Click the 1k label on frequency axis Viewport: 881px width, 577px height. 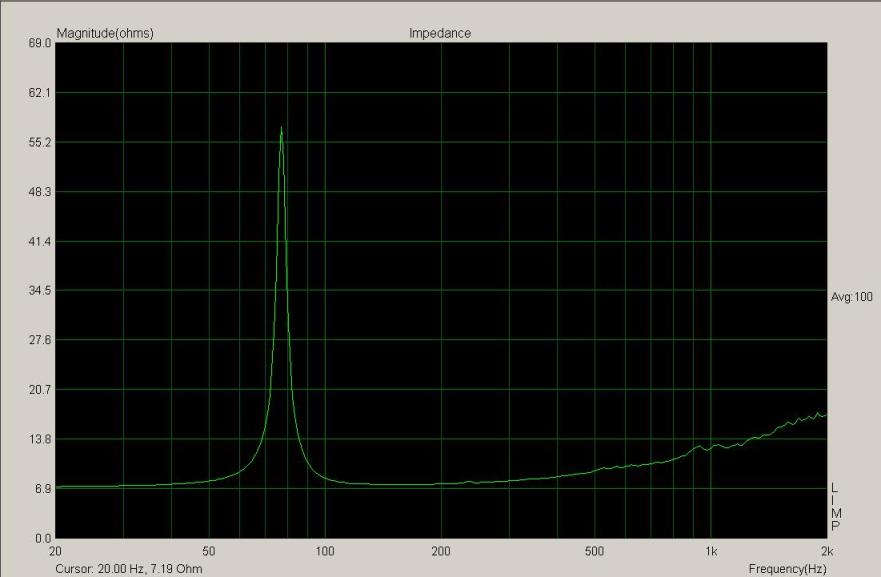[711, 551]
